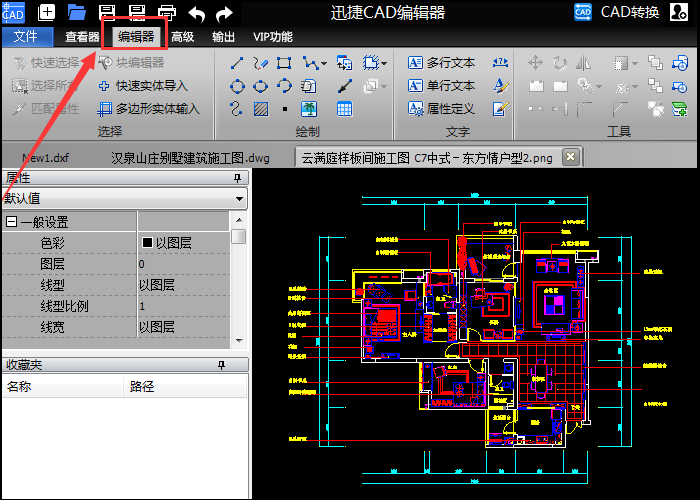The image size is (700, 500).
Task: Collapse the 一般设置 property group
Action: point(11,222)
